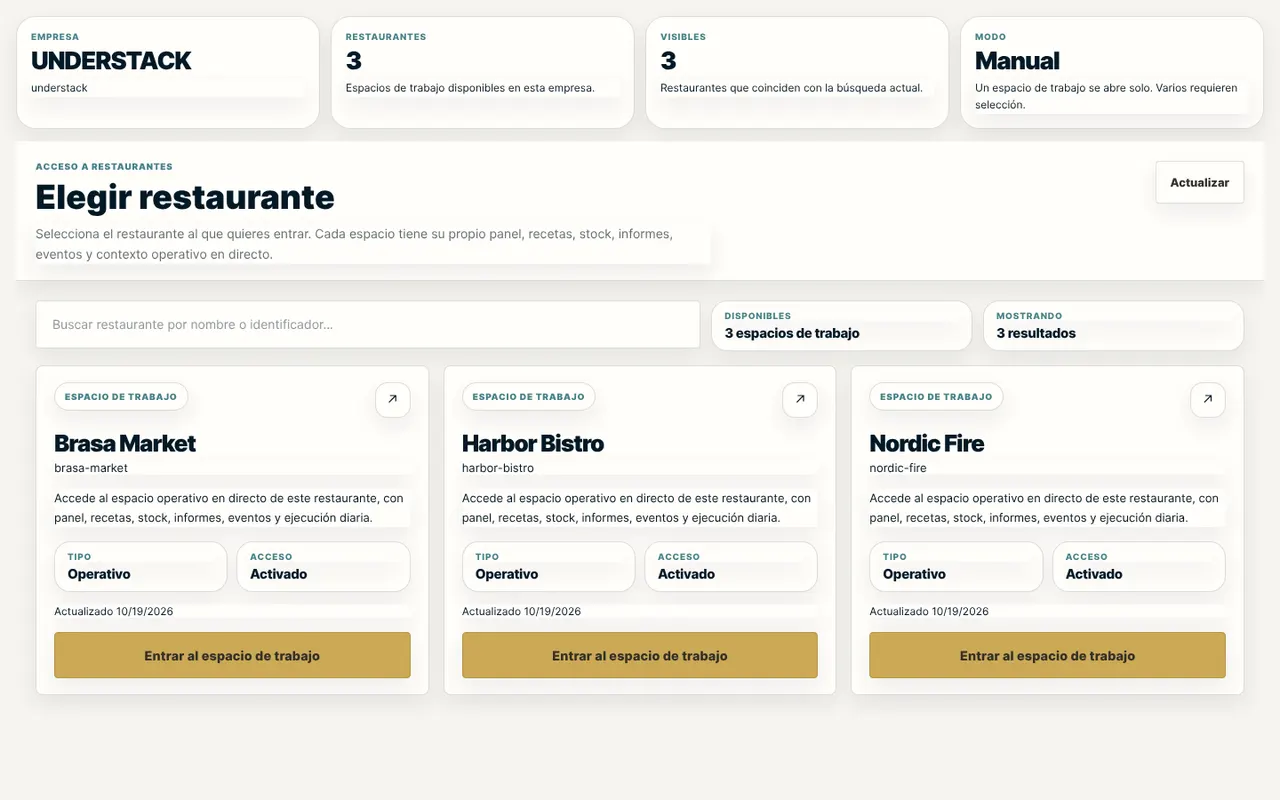Click the Modo Manual summary card

click(1112, 72)
